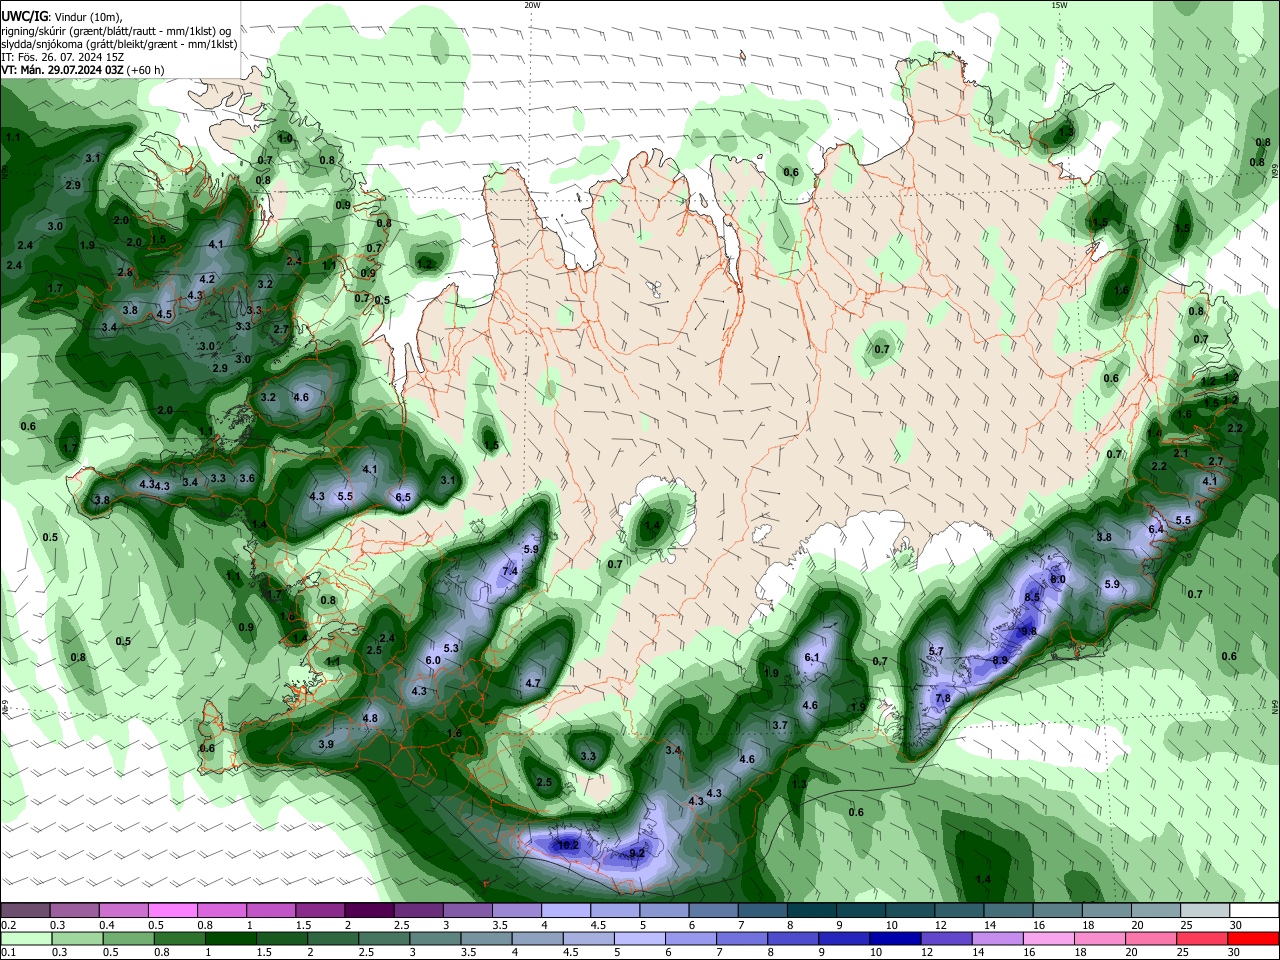Screen dimensions: 1280x960
Task: Click the 9.8 value in the southeast rain band
Action: click(1029, 631)
